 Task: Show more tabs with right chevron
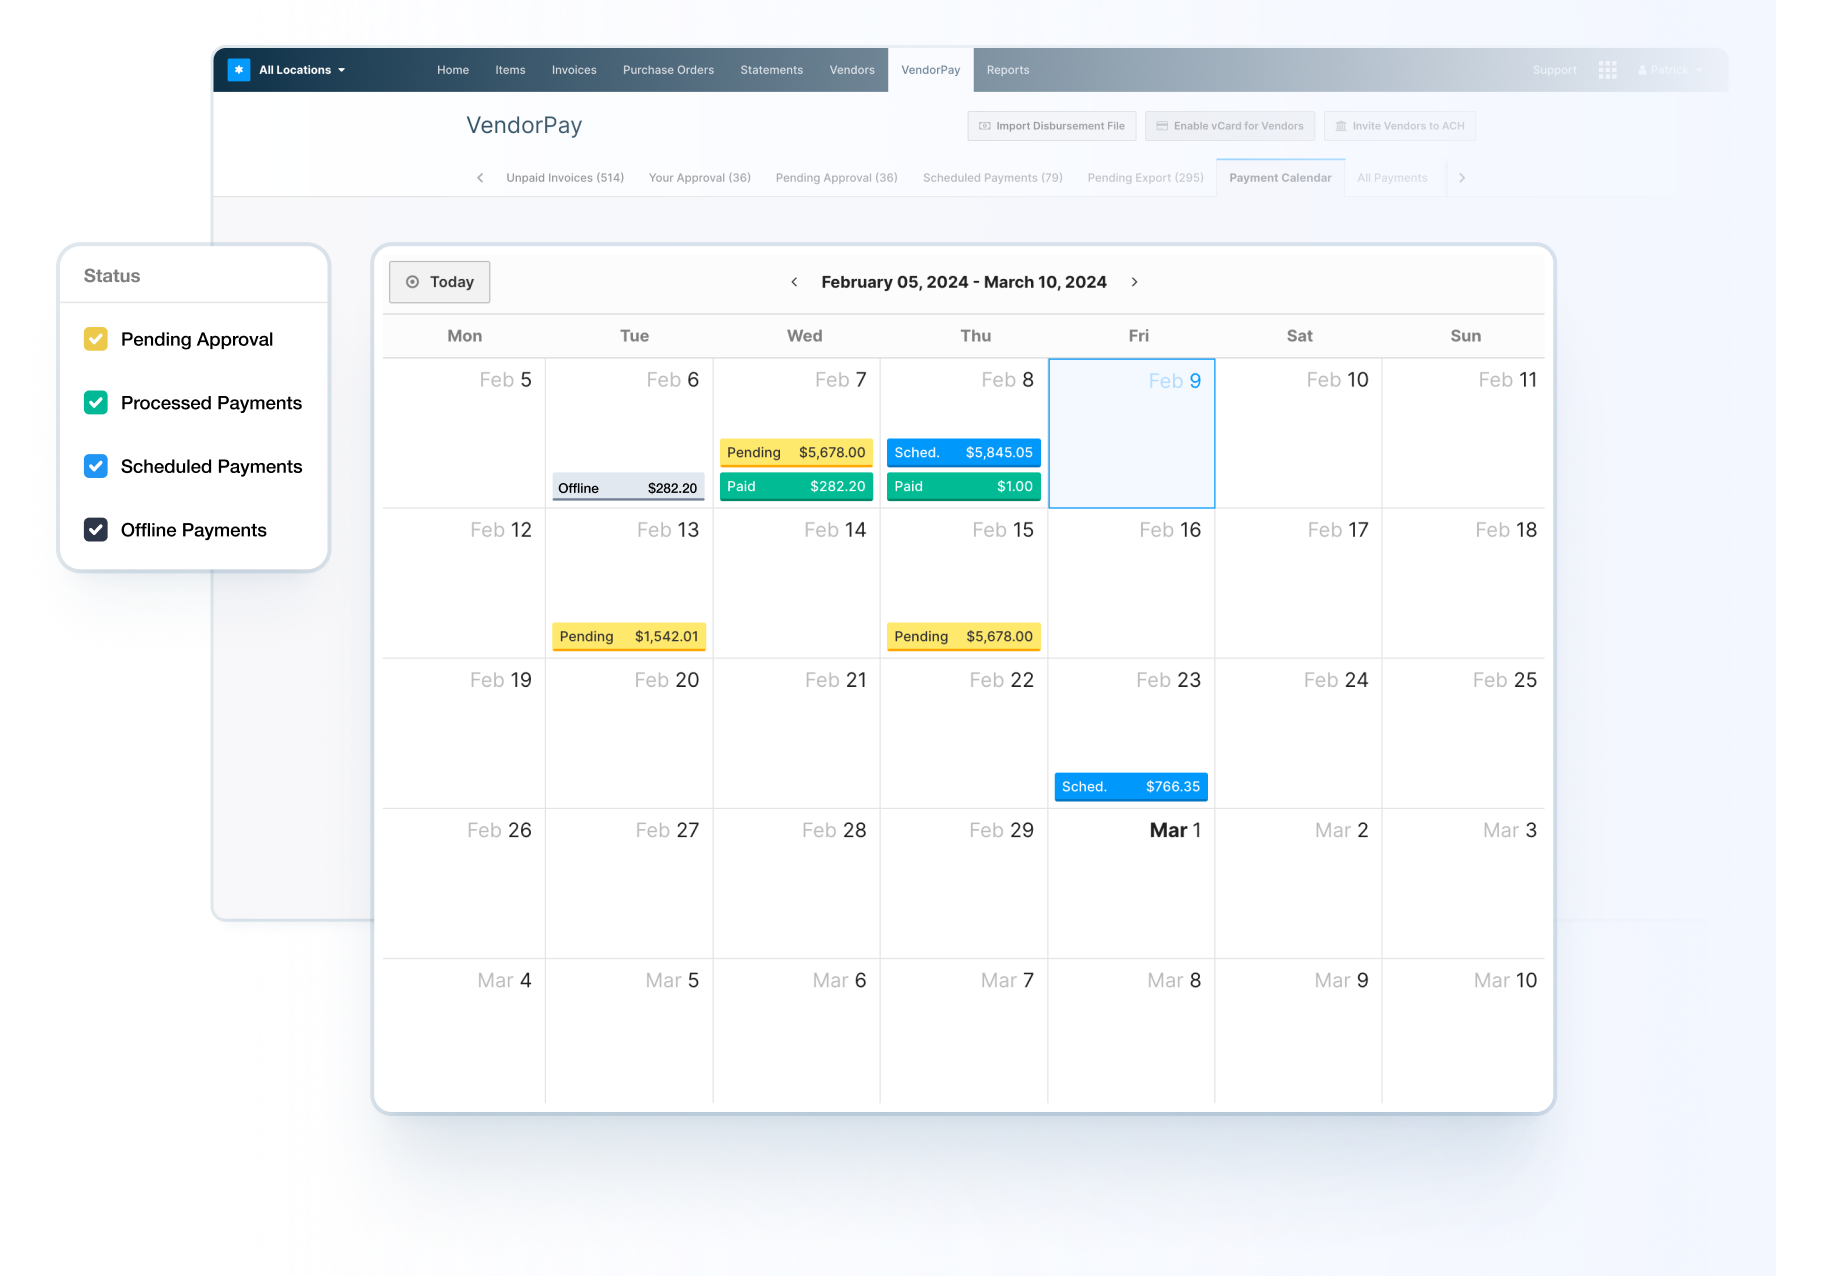[1462, 178]
